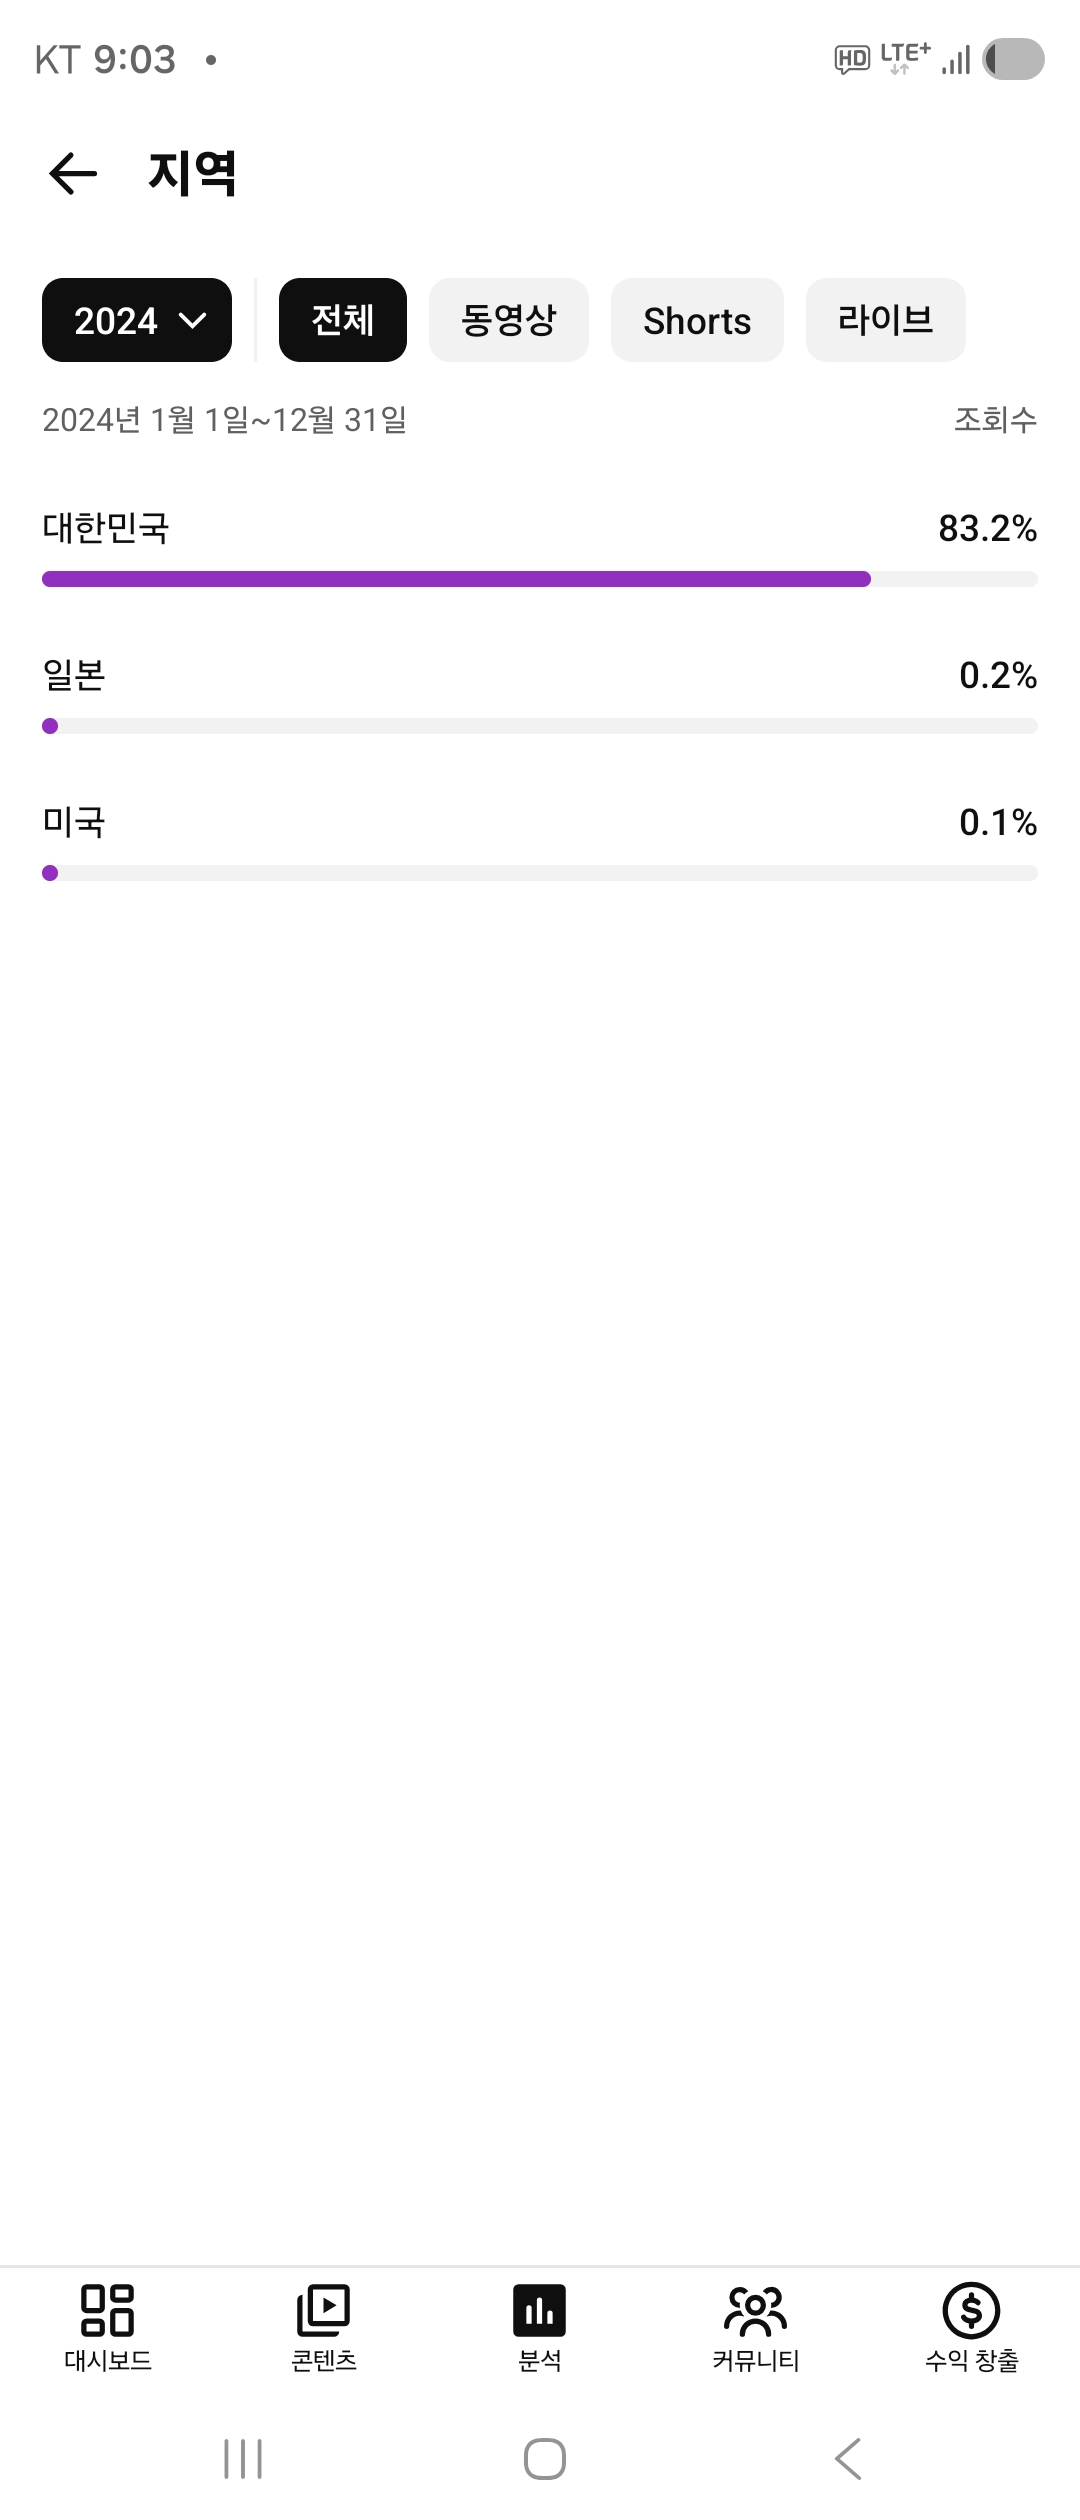
Task: Expand the 2024 year dropdown
Action: [137, 320]
